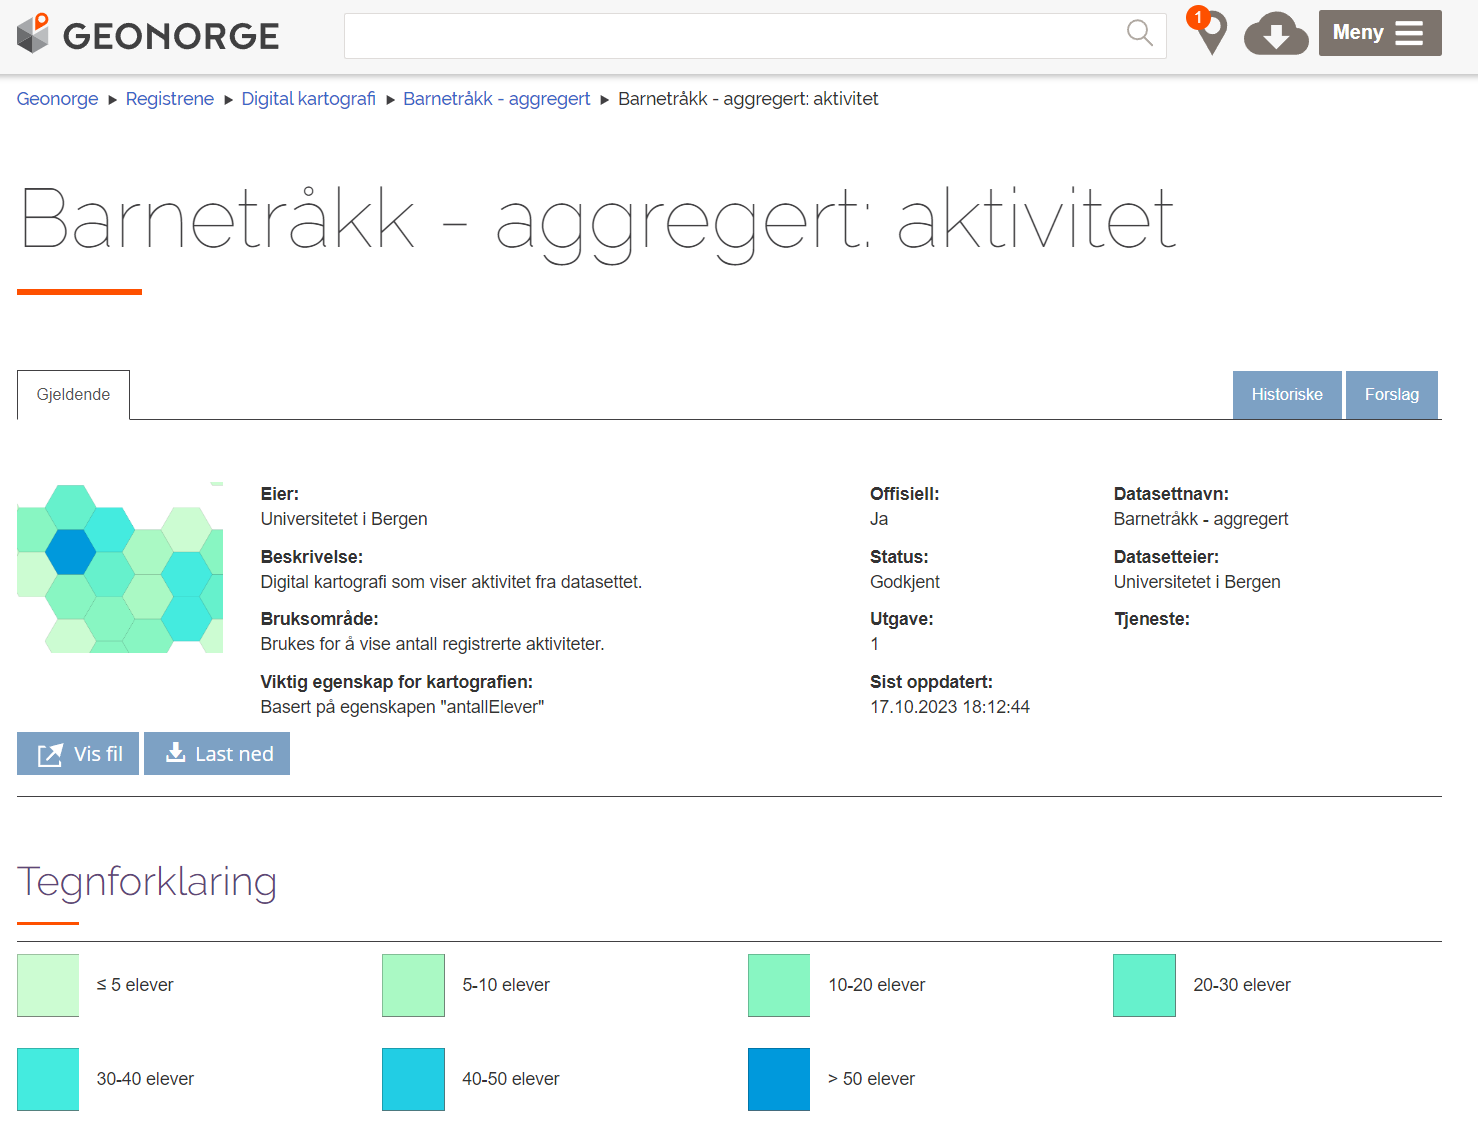
Task: Click the 10-20 elever color swatch
Action: pos(779,985)
